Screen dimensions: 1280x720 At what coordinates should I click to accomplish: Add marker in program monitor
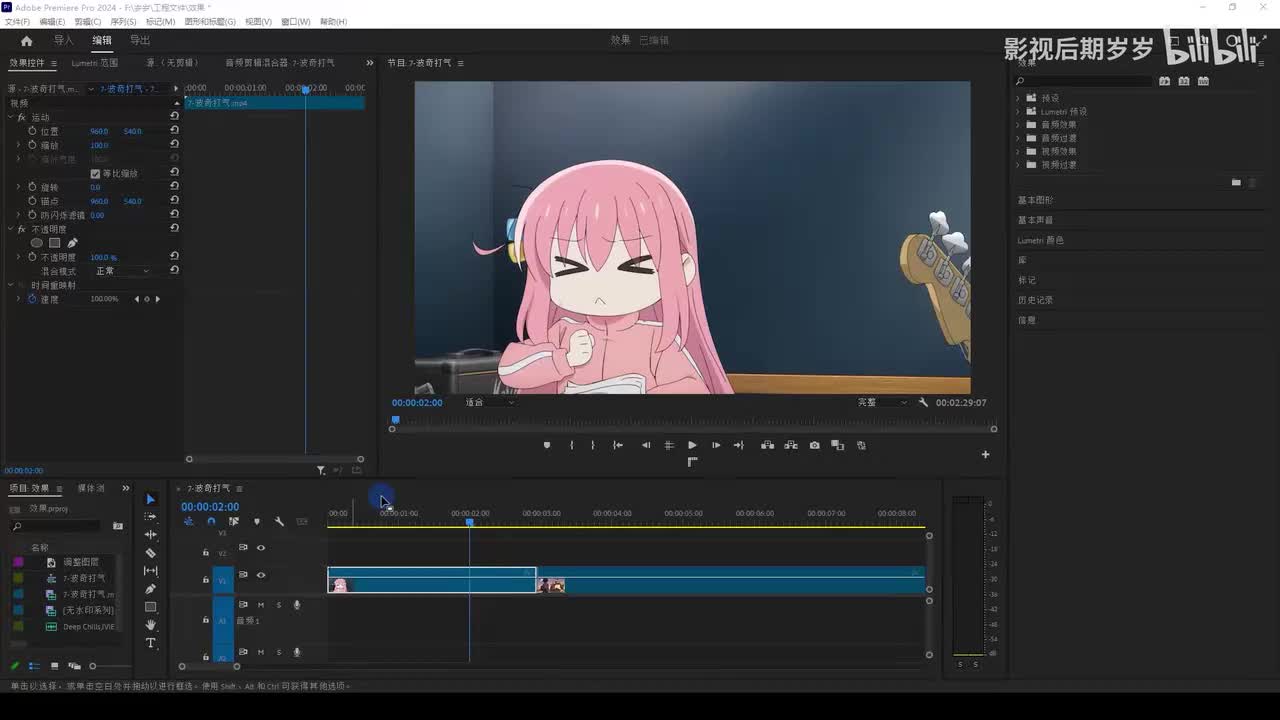(546, 445)
